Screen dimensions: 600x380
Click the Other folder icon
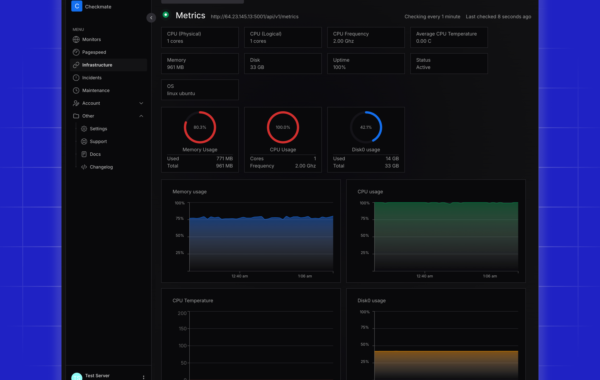tap(76, 116)
